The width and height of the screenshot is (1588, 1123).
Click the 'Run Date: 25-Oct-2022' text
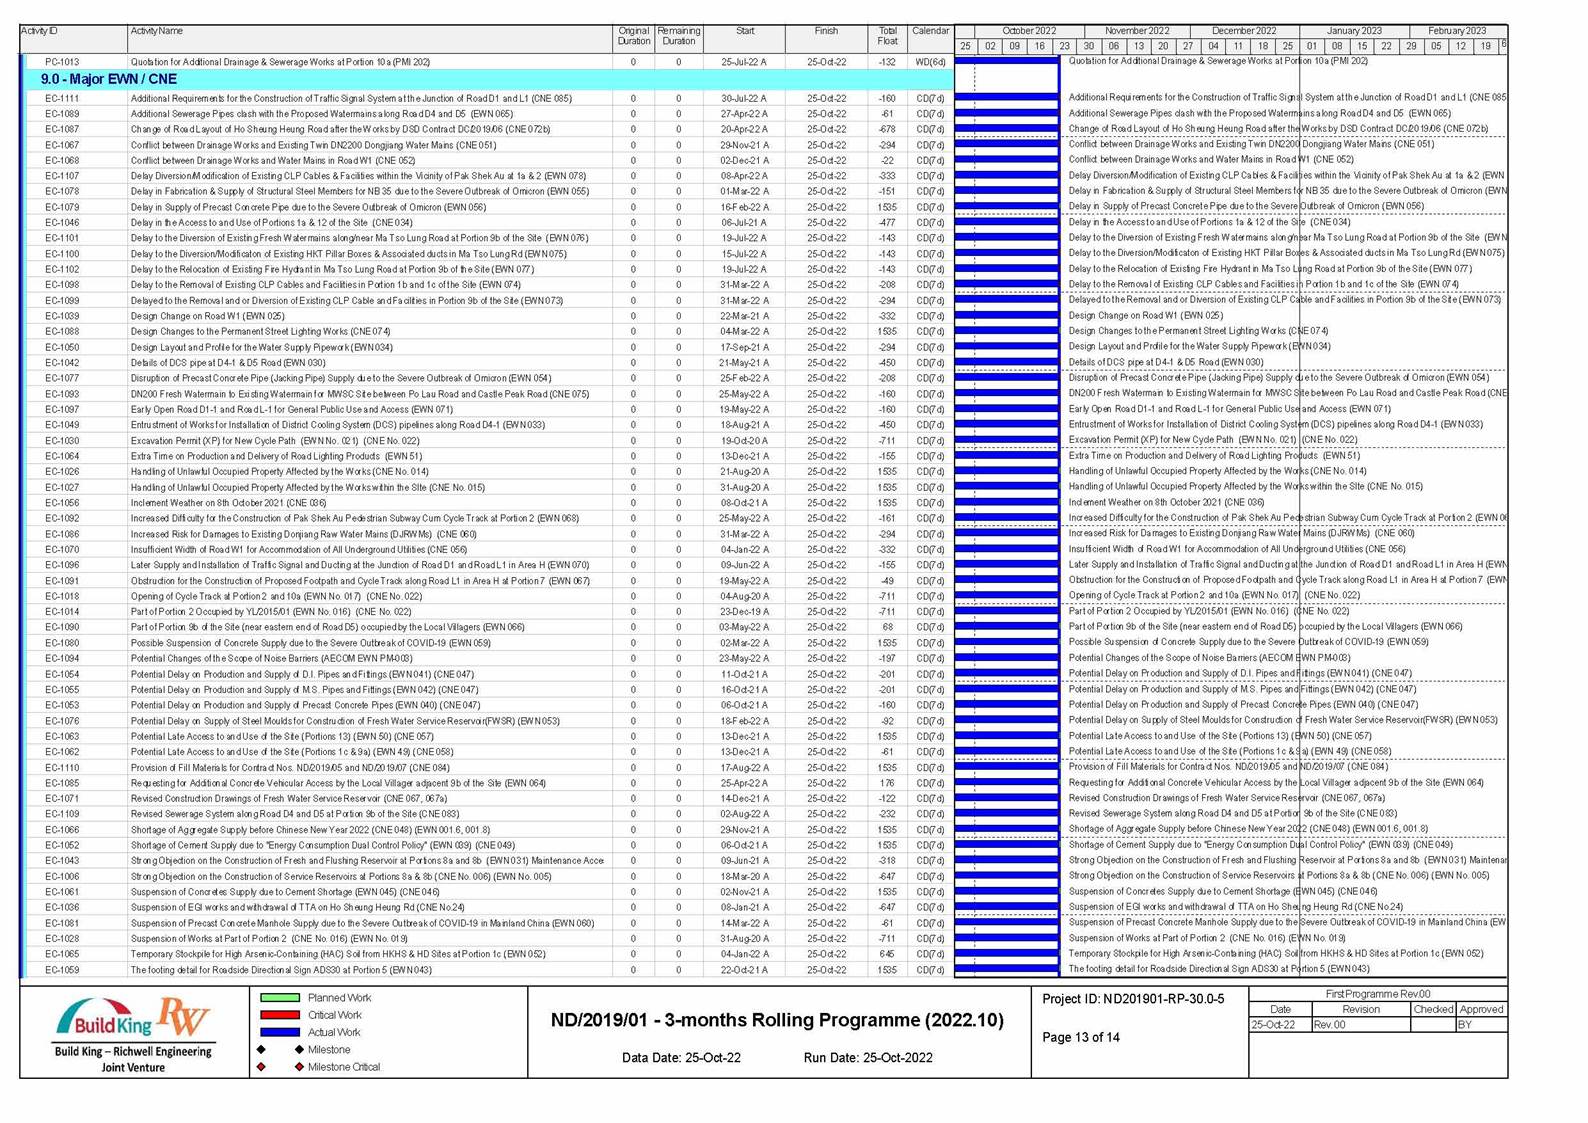(x=868, y=1058)
